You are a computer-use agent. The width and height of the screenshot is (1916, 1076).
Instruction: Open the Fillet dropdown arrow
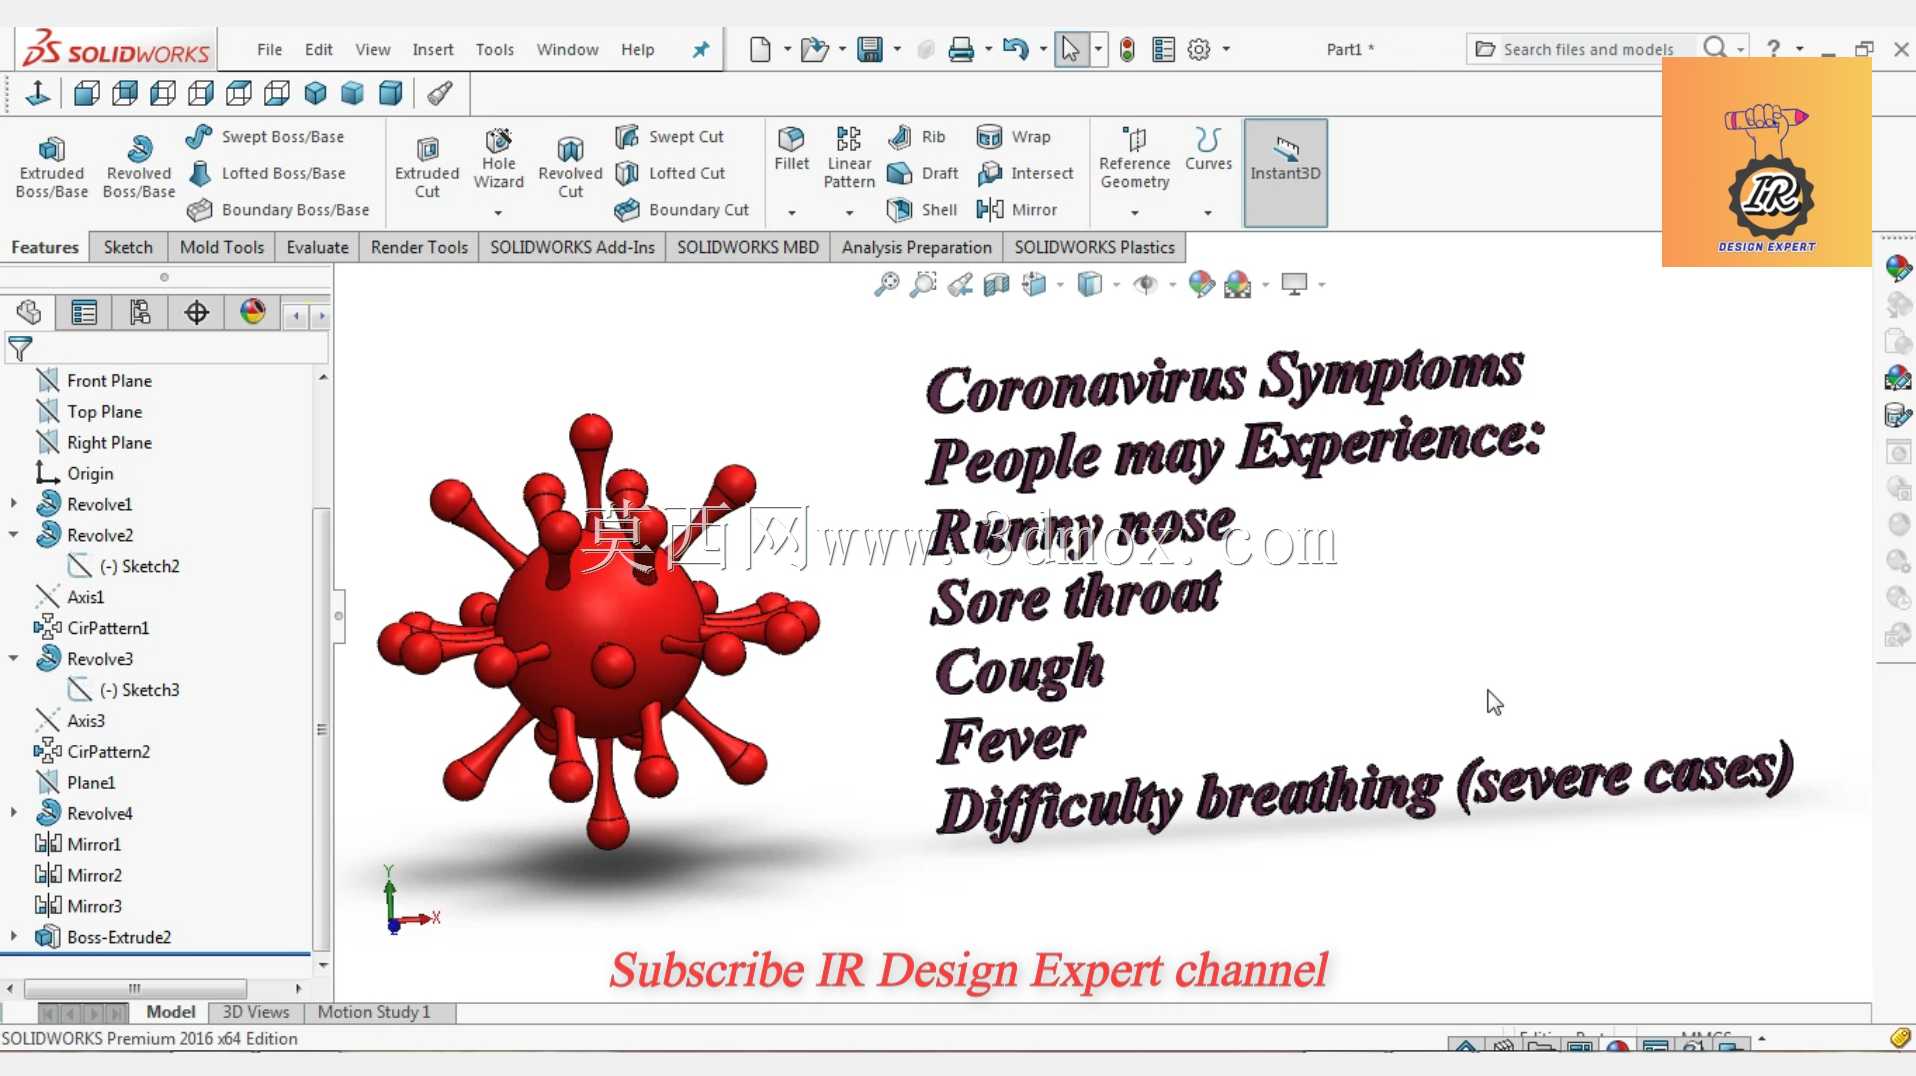[791, 212]
